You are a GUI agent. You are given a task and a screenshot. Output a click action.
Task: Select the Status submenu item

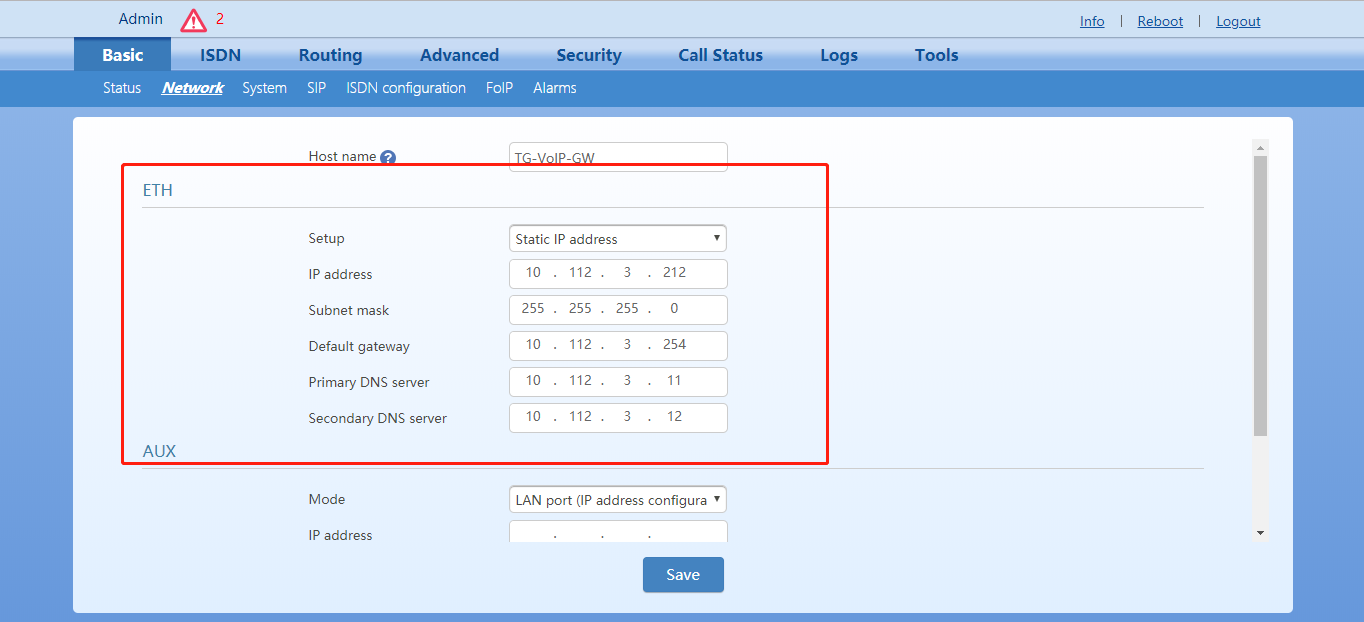pyautogui.click(x=122, y=88)
